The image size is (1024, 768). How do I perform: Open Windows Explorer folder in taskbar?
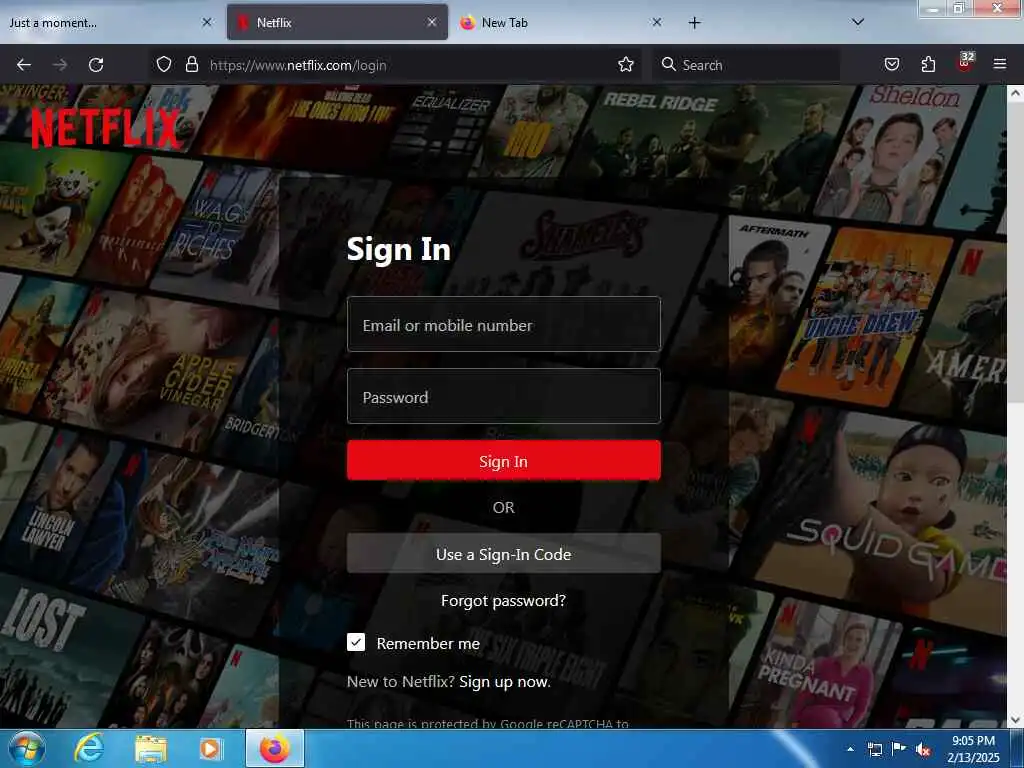click(151, 749)
